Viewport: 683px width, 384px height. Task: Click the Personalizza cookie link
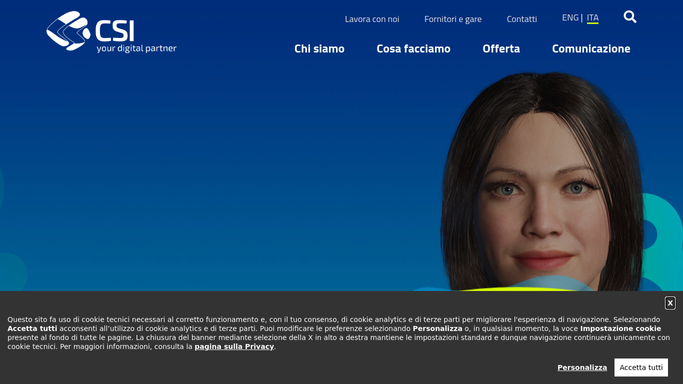click(x=582, y=367)
